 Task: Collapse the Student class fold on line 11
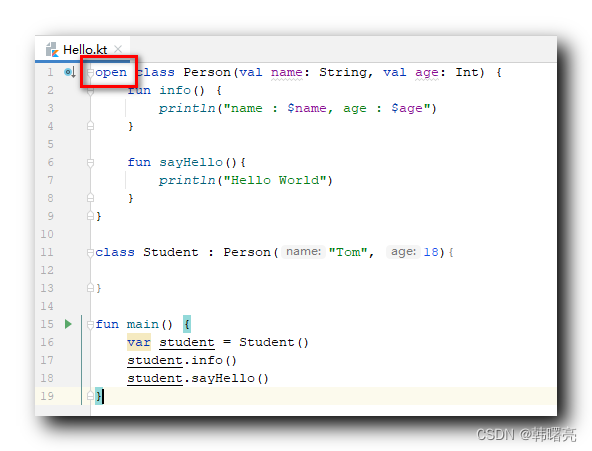pos(90,252)
